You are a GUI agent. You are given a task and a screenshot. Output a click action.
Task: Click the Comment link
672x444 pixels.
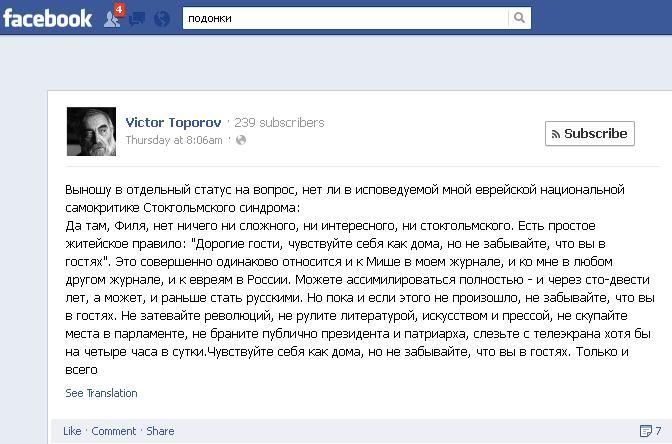[114, 431]
